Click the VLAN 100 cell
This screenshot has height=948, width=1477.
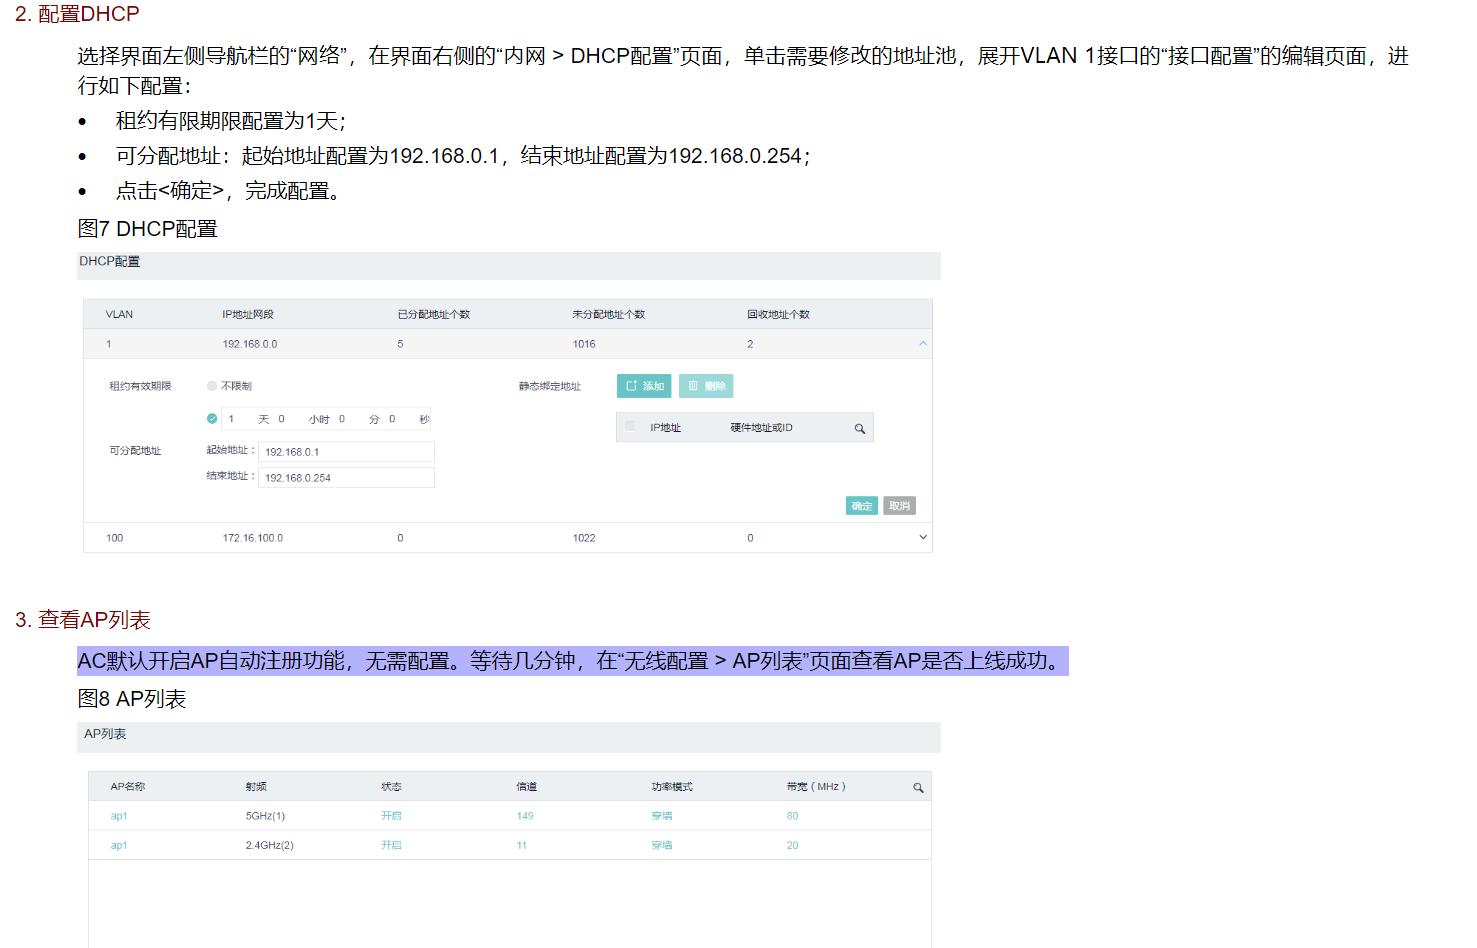click(x=115, y=538)
